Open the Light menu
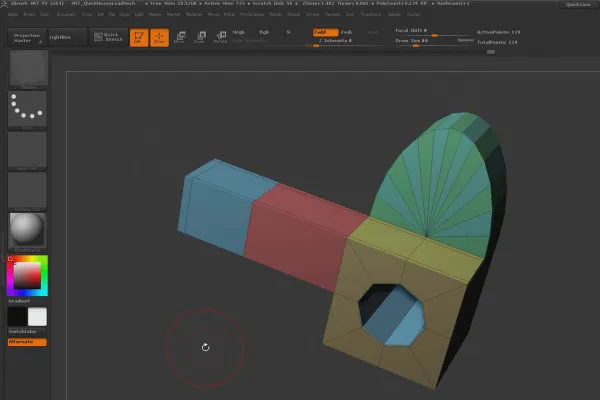 point(139,15)
